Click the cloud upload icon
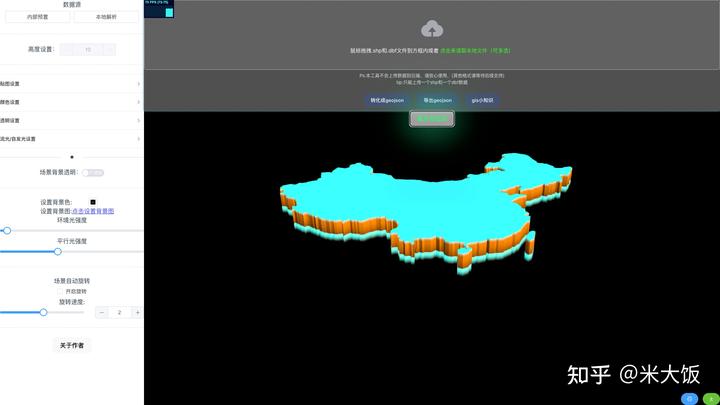The height and width of the screenshot is (405, 720). pyautogui.click(x=432, y=28)
